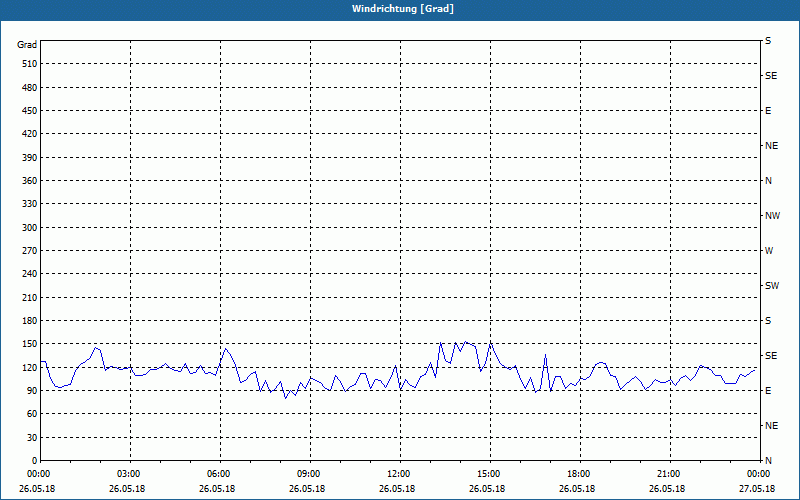
Task: Click the 30 degree axis label
Action: pos(32,437)
